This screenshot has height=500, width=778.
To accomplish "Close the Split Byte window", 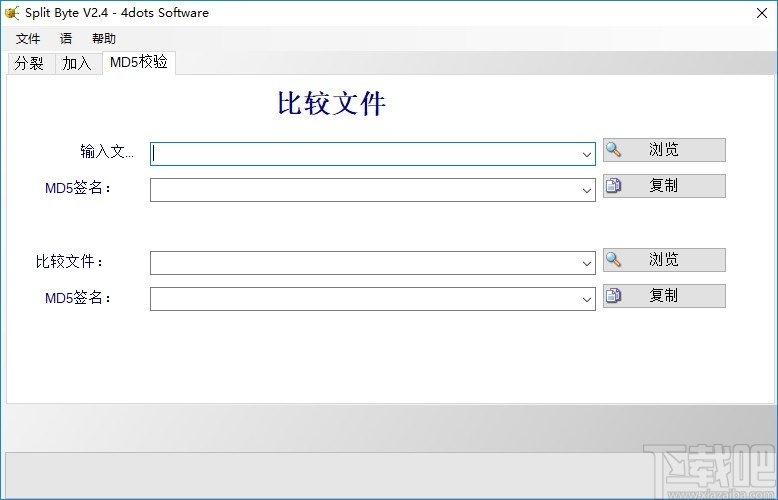I will pyautogui.click(x=762, y=13).
